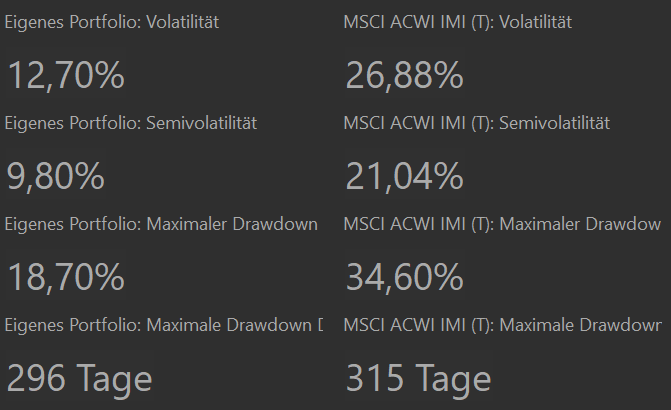
Task: Select the 34,60% benchmark drawdown value
Action: click(404, 277)
